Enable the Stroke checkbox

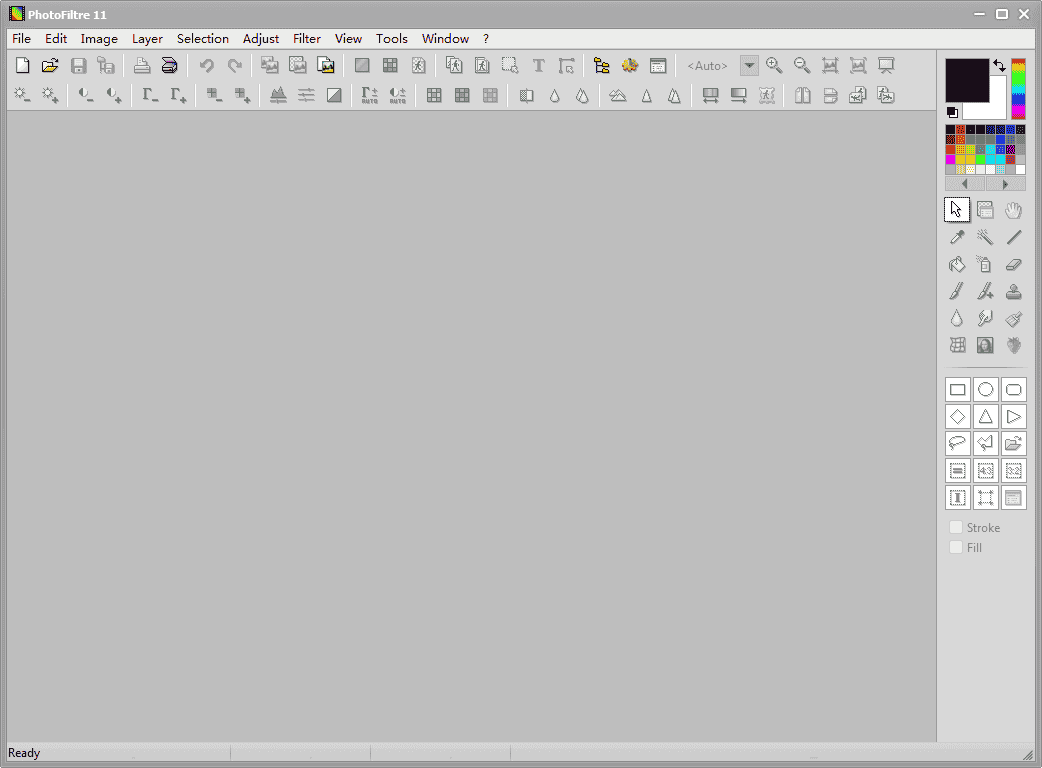[x=956, y=527]
